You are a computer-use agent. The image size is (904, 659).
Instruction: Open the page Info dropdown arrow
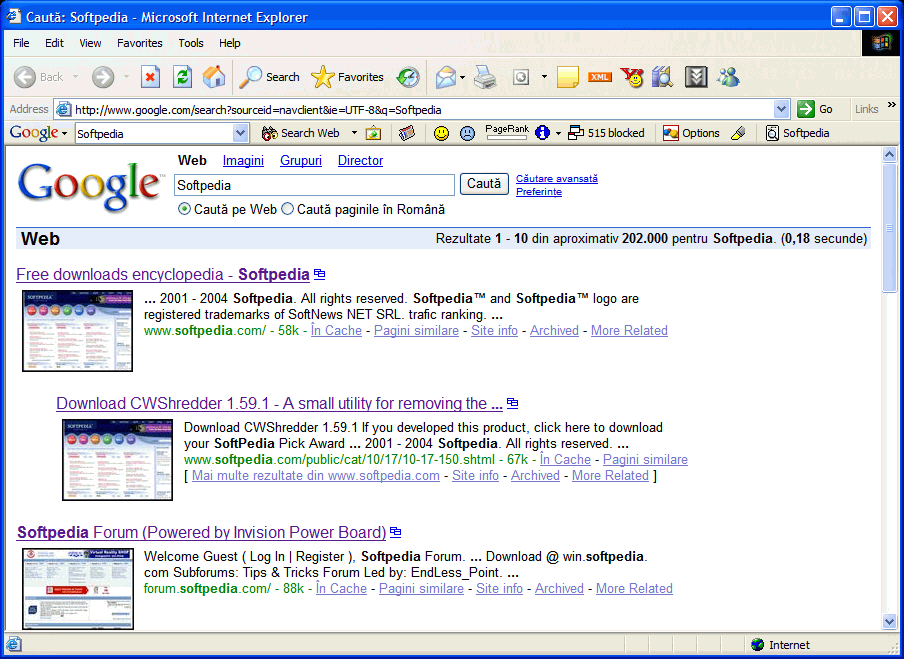[558, 133]
